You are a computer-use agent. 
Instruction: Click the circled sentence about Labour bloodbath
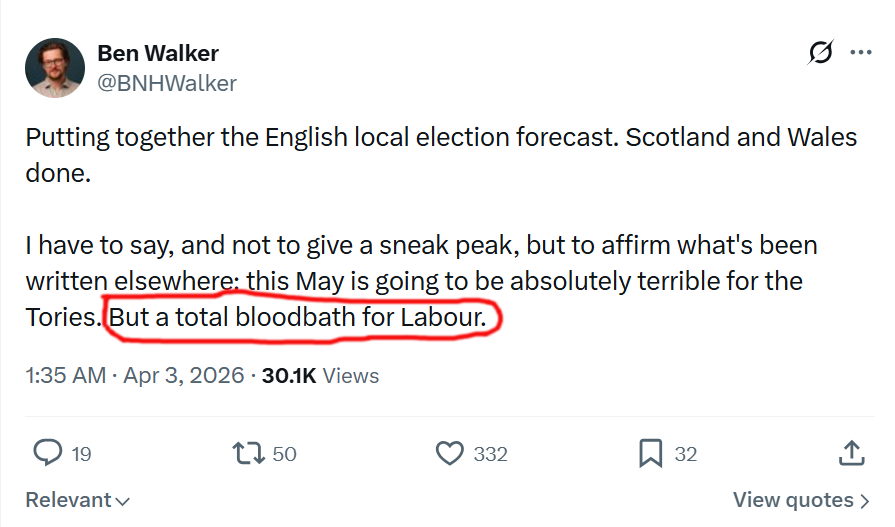coord(300,320)
